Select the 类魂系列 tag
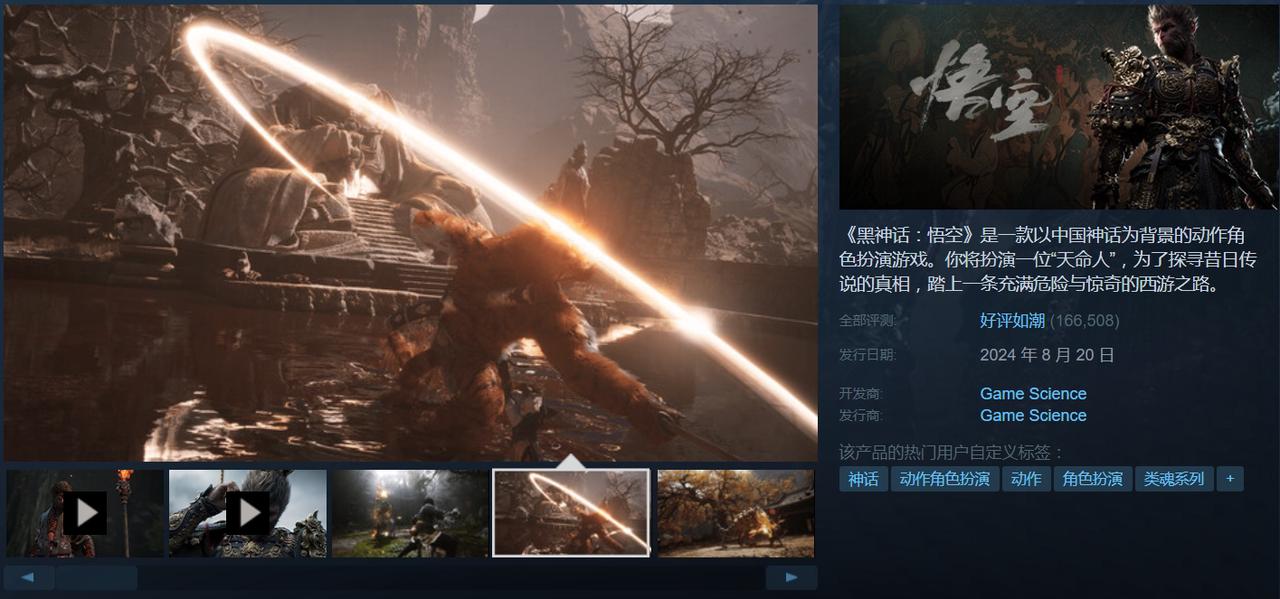 tap(1174, 479)
